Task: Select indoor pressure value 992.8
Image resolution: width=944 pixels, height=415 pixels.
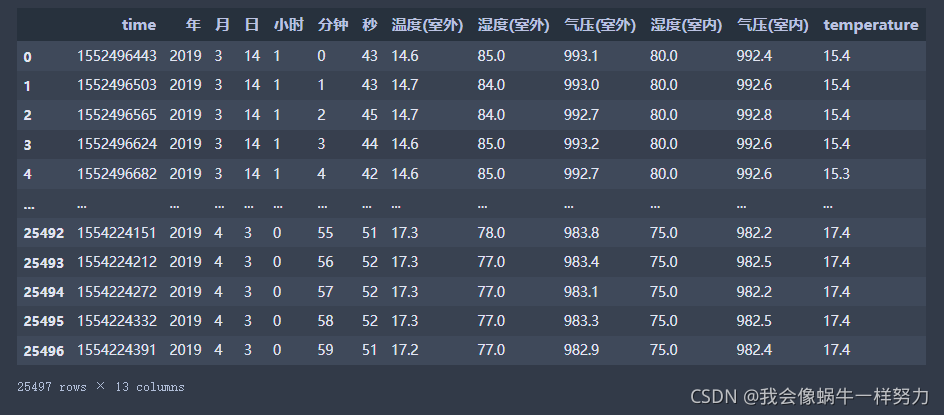Action: (x=754, y=115)
